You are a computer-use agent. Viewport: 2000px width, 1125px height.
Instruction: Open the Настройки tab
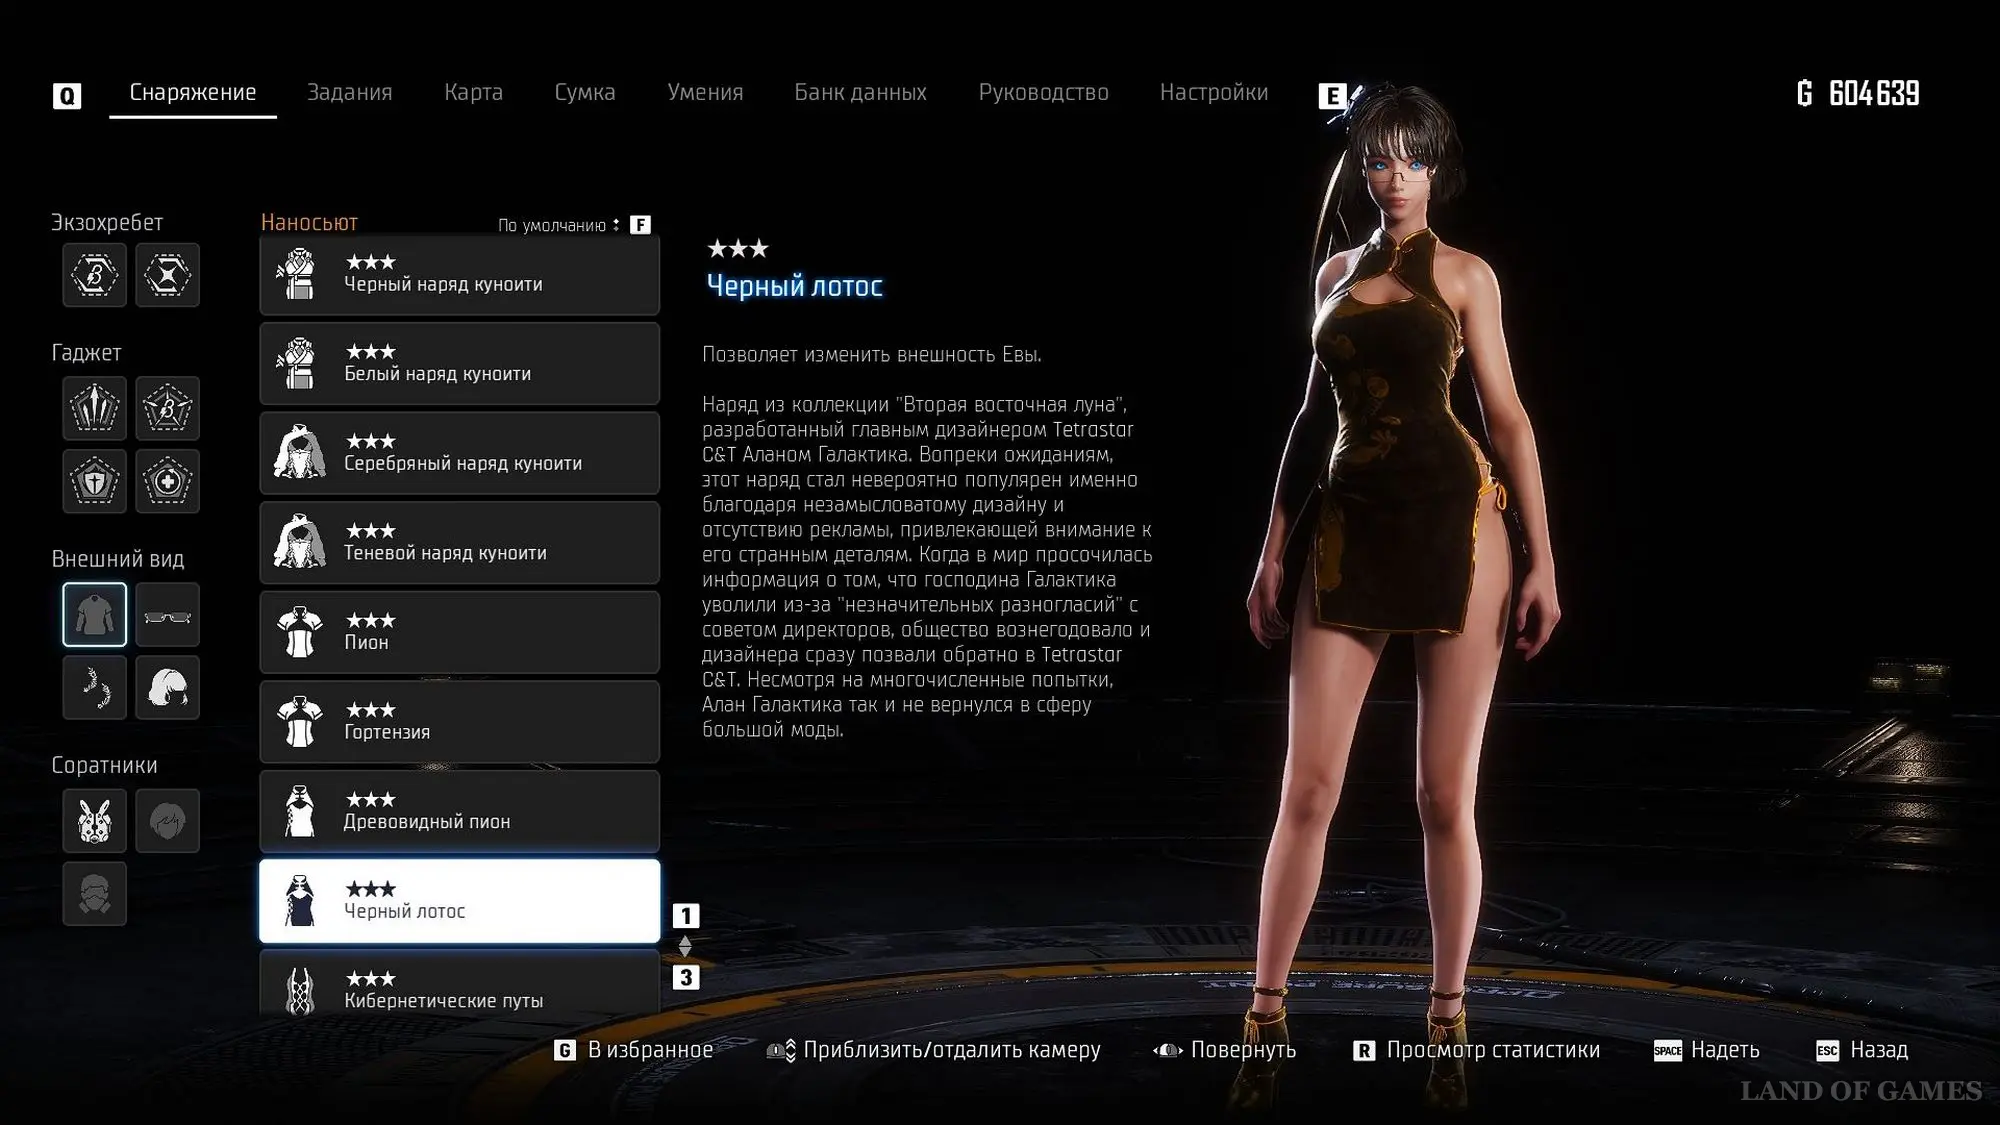tap(1214, 92)
